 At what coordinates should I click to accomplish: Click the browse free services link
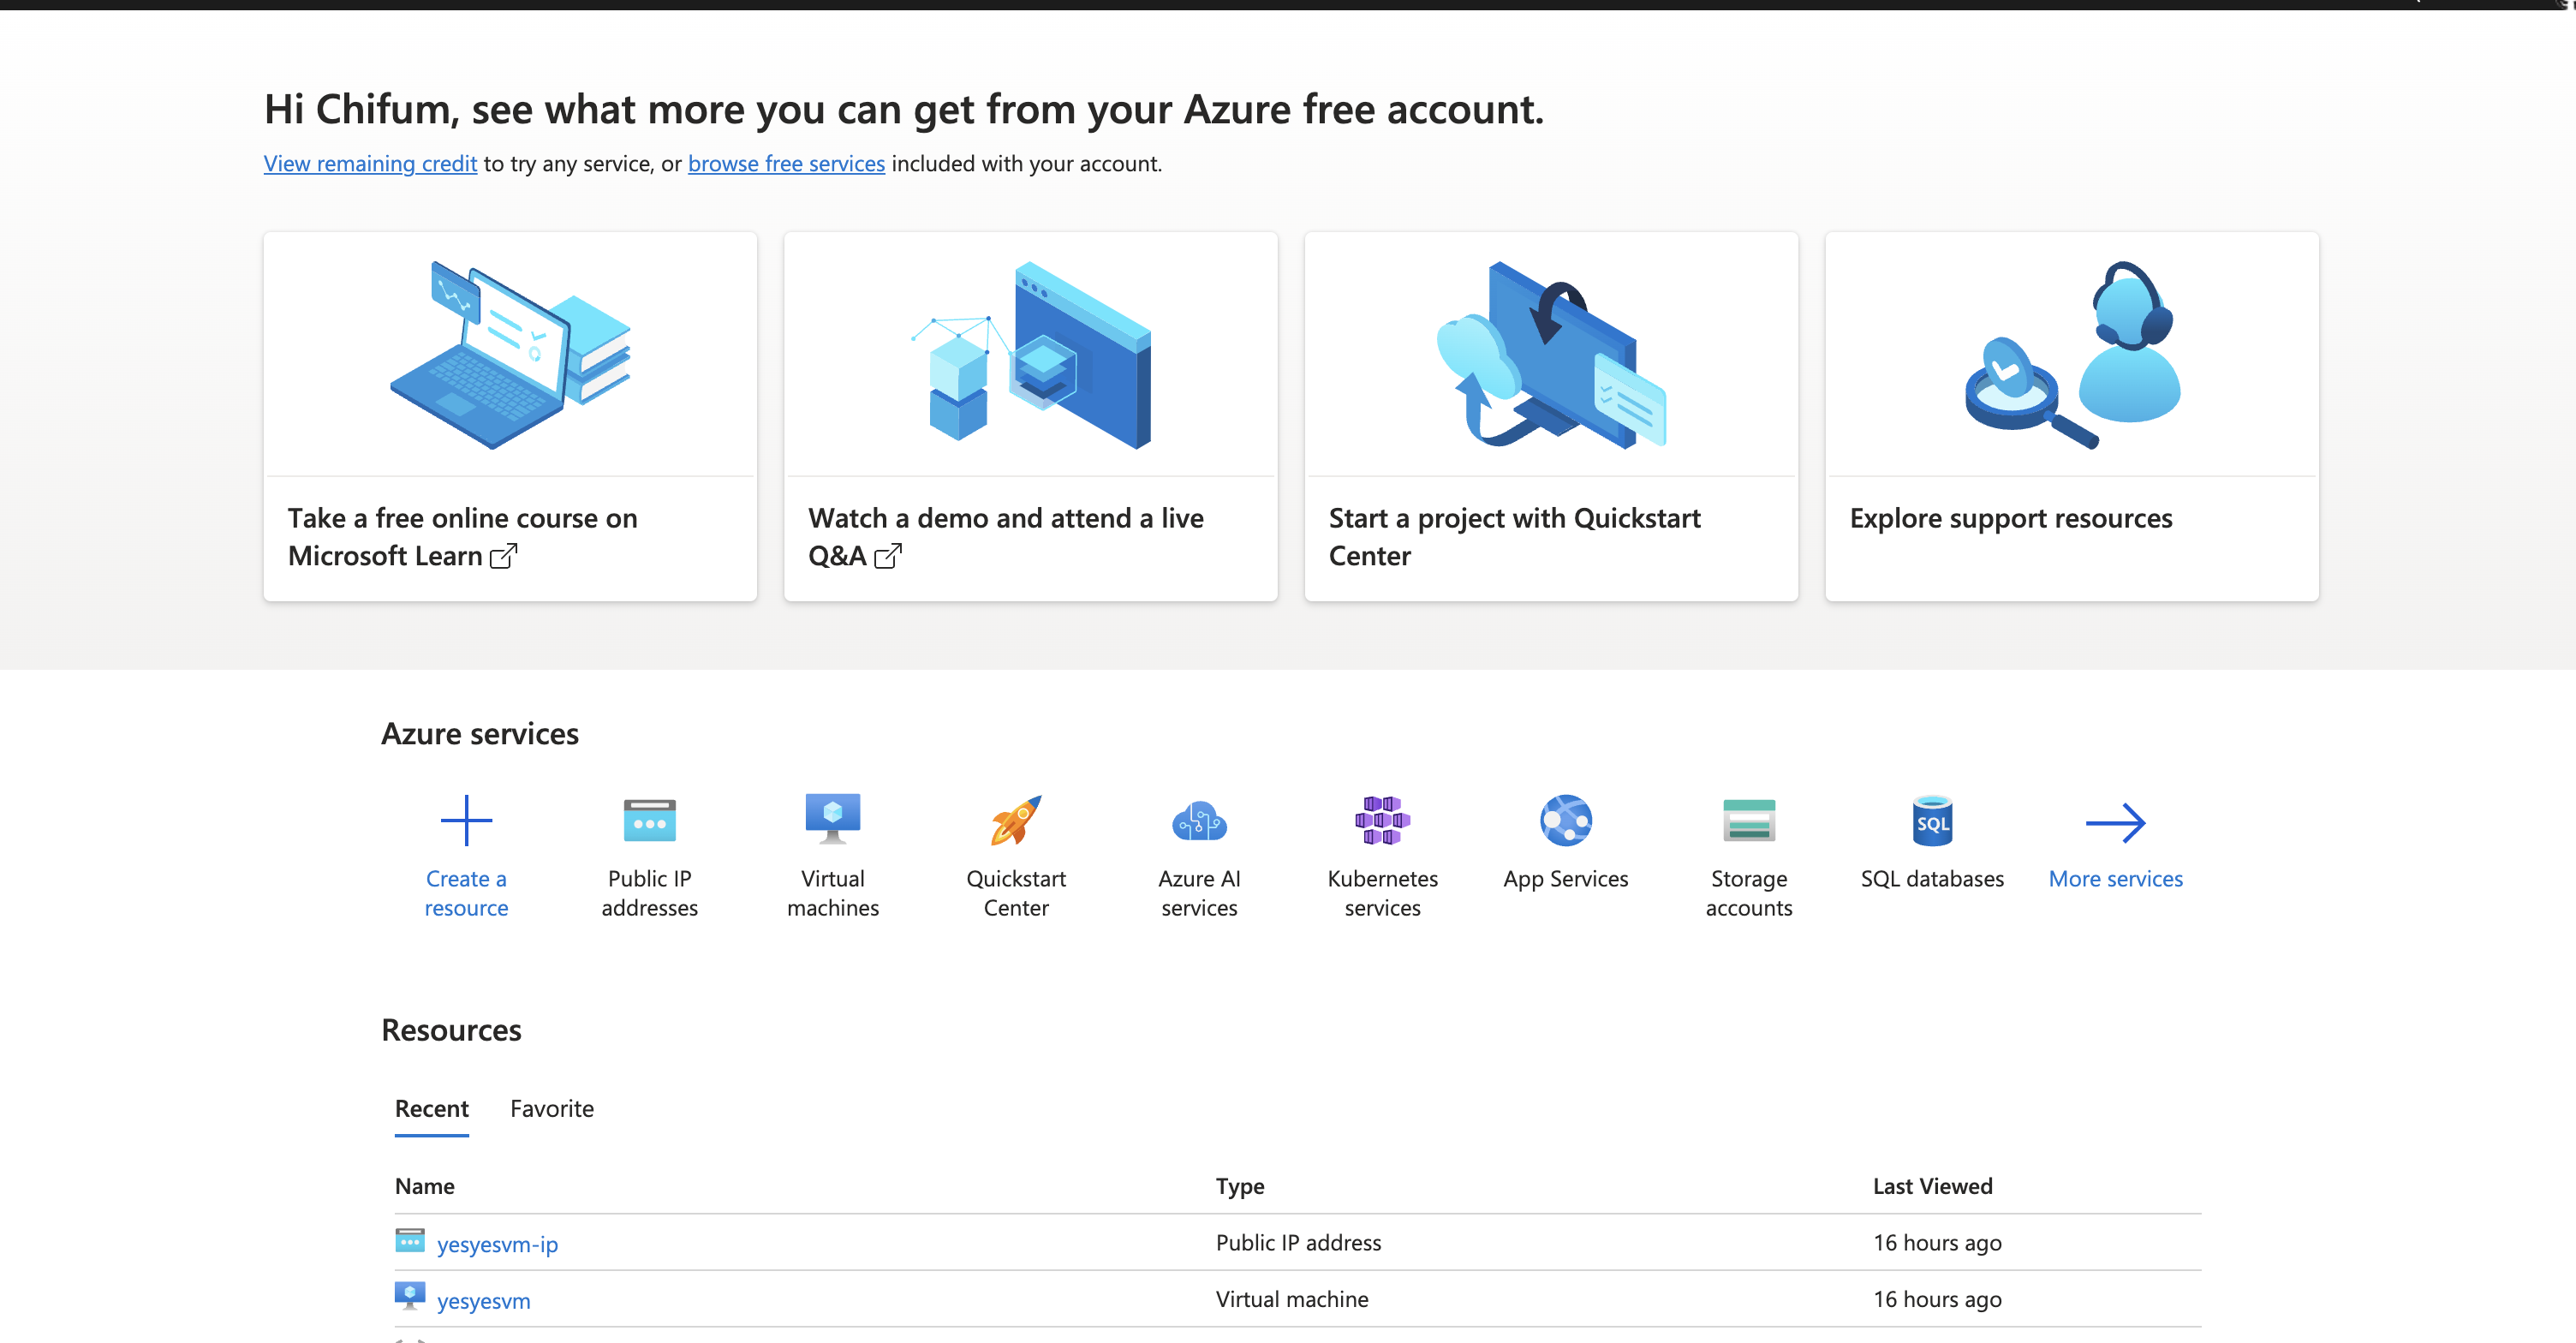click(786, 163)
